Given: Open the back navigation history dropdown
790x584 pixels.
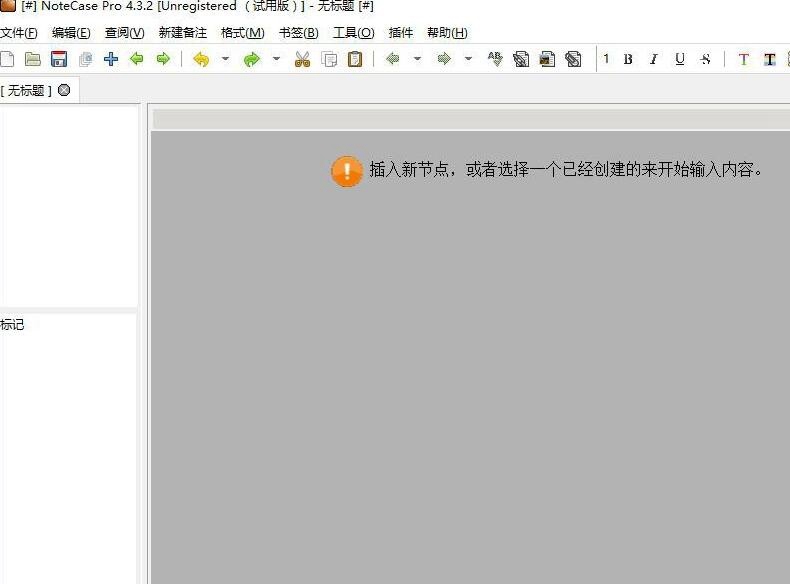Looking at the screenshot, I should pyautogui.click(x=417, y=59).
